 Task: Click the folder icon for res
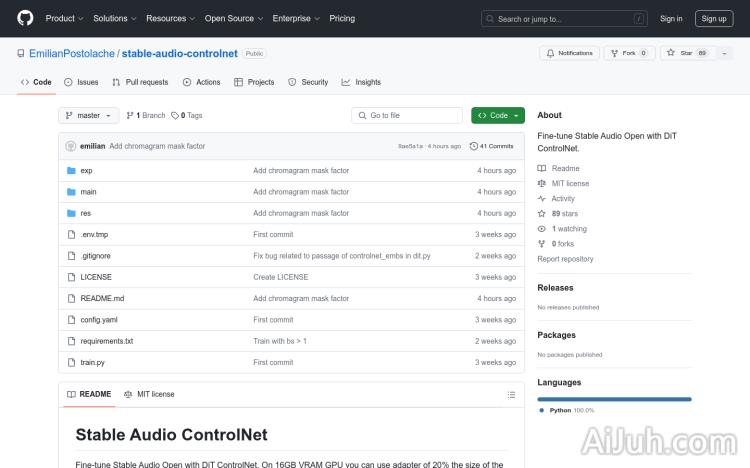71,213
